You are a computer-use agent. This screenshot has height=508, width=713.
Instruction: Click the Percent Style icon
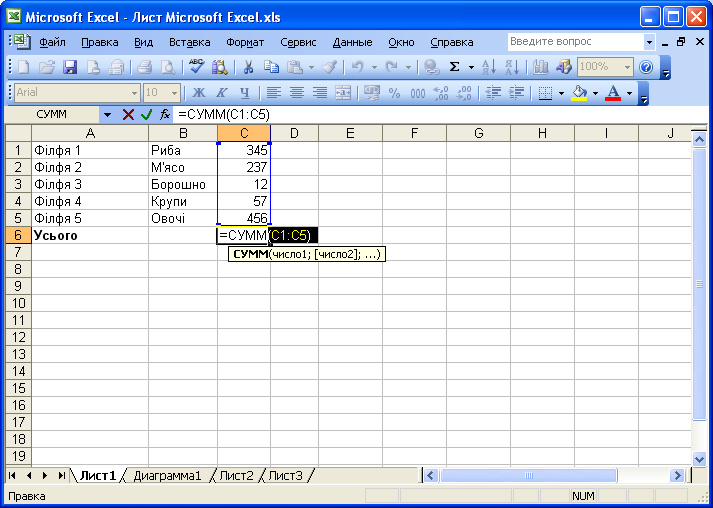(394, 94)
